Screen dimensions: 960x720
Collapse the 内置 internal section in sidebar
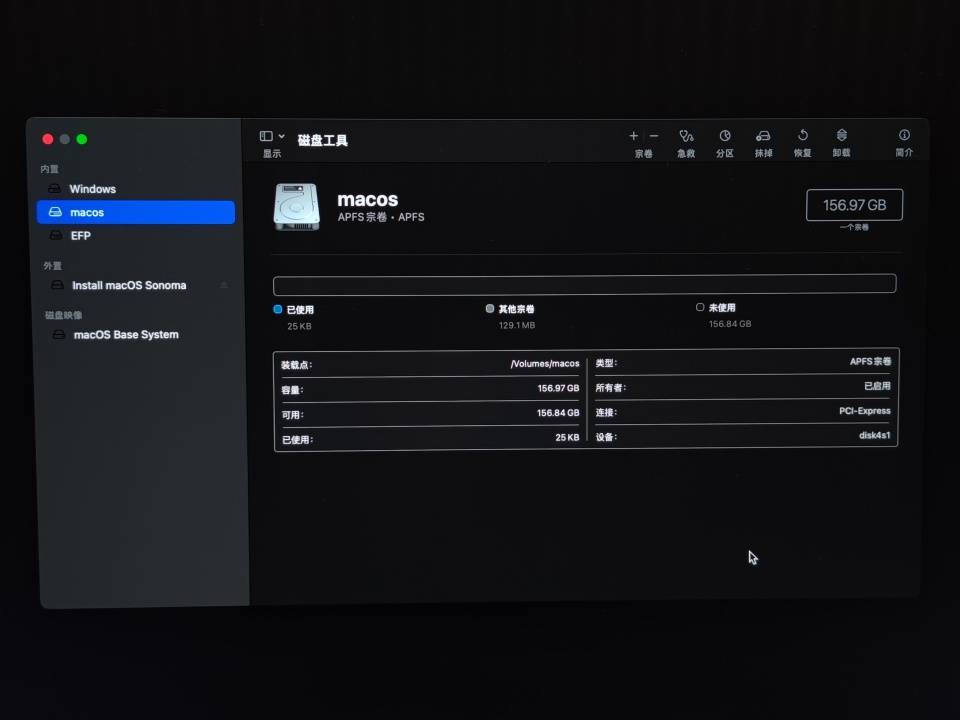click(49, 169)
